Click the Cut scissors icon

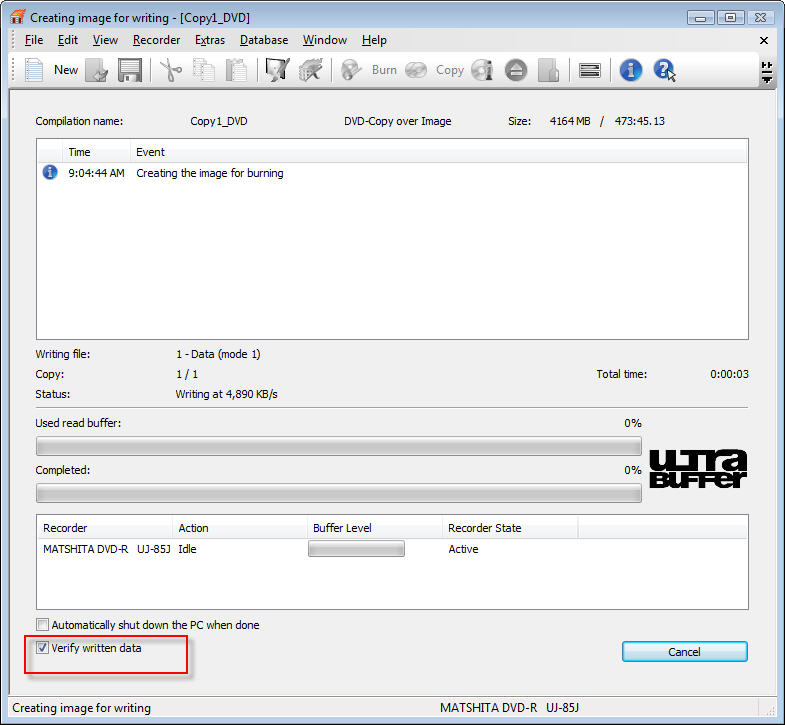[x=171, y=70]
